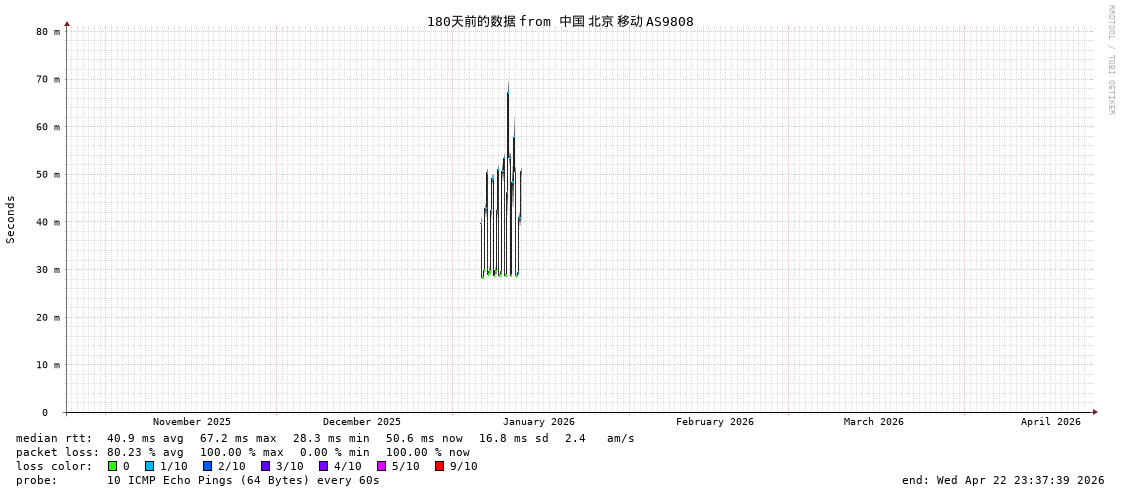
Task: Click the magenta 5/10 loss swatch
Action: tap(381, 466)
